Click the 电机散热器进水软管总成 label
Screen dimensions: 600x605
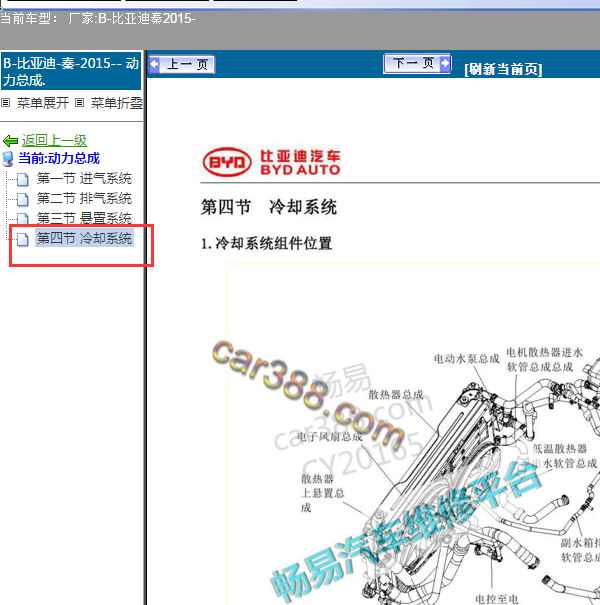[544, 360]
